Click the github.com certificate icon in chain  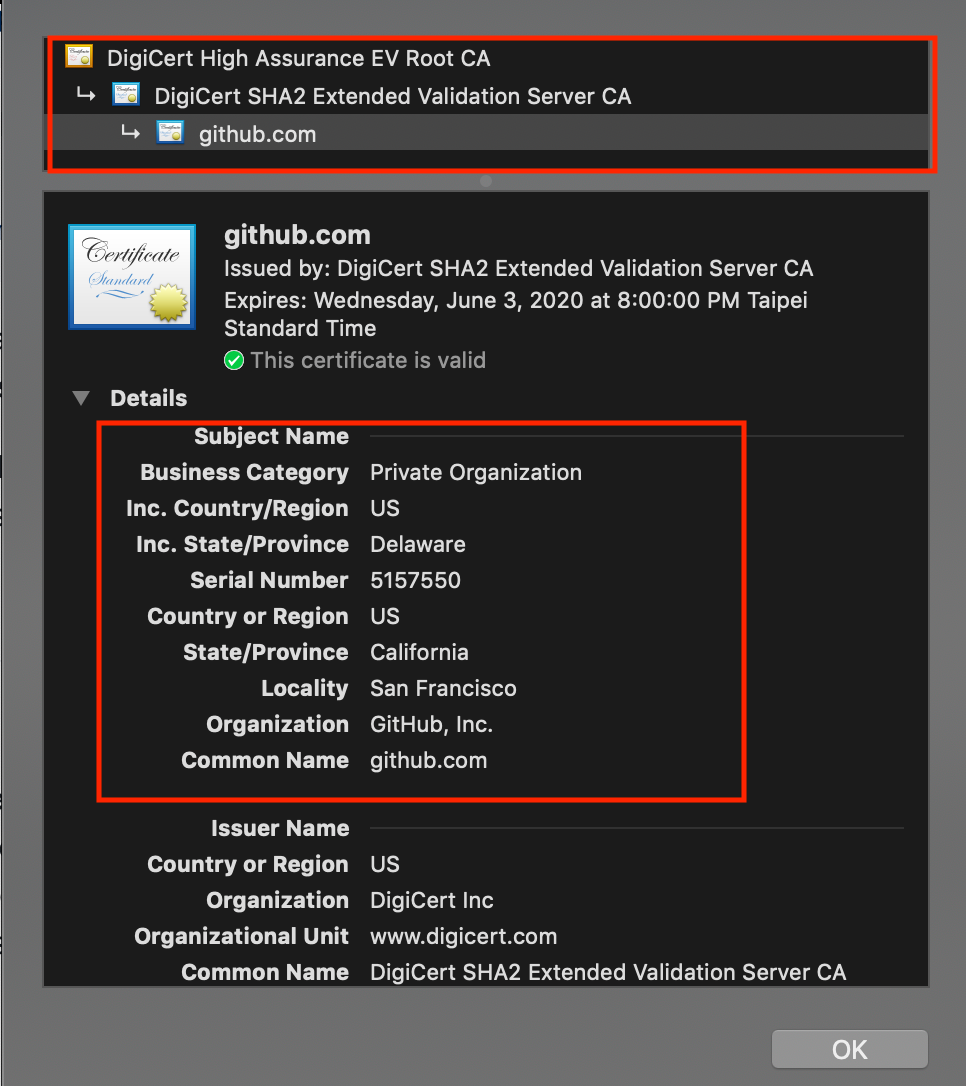tap(170, 132)
